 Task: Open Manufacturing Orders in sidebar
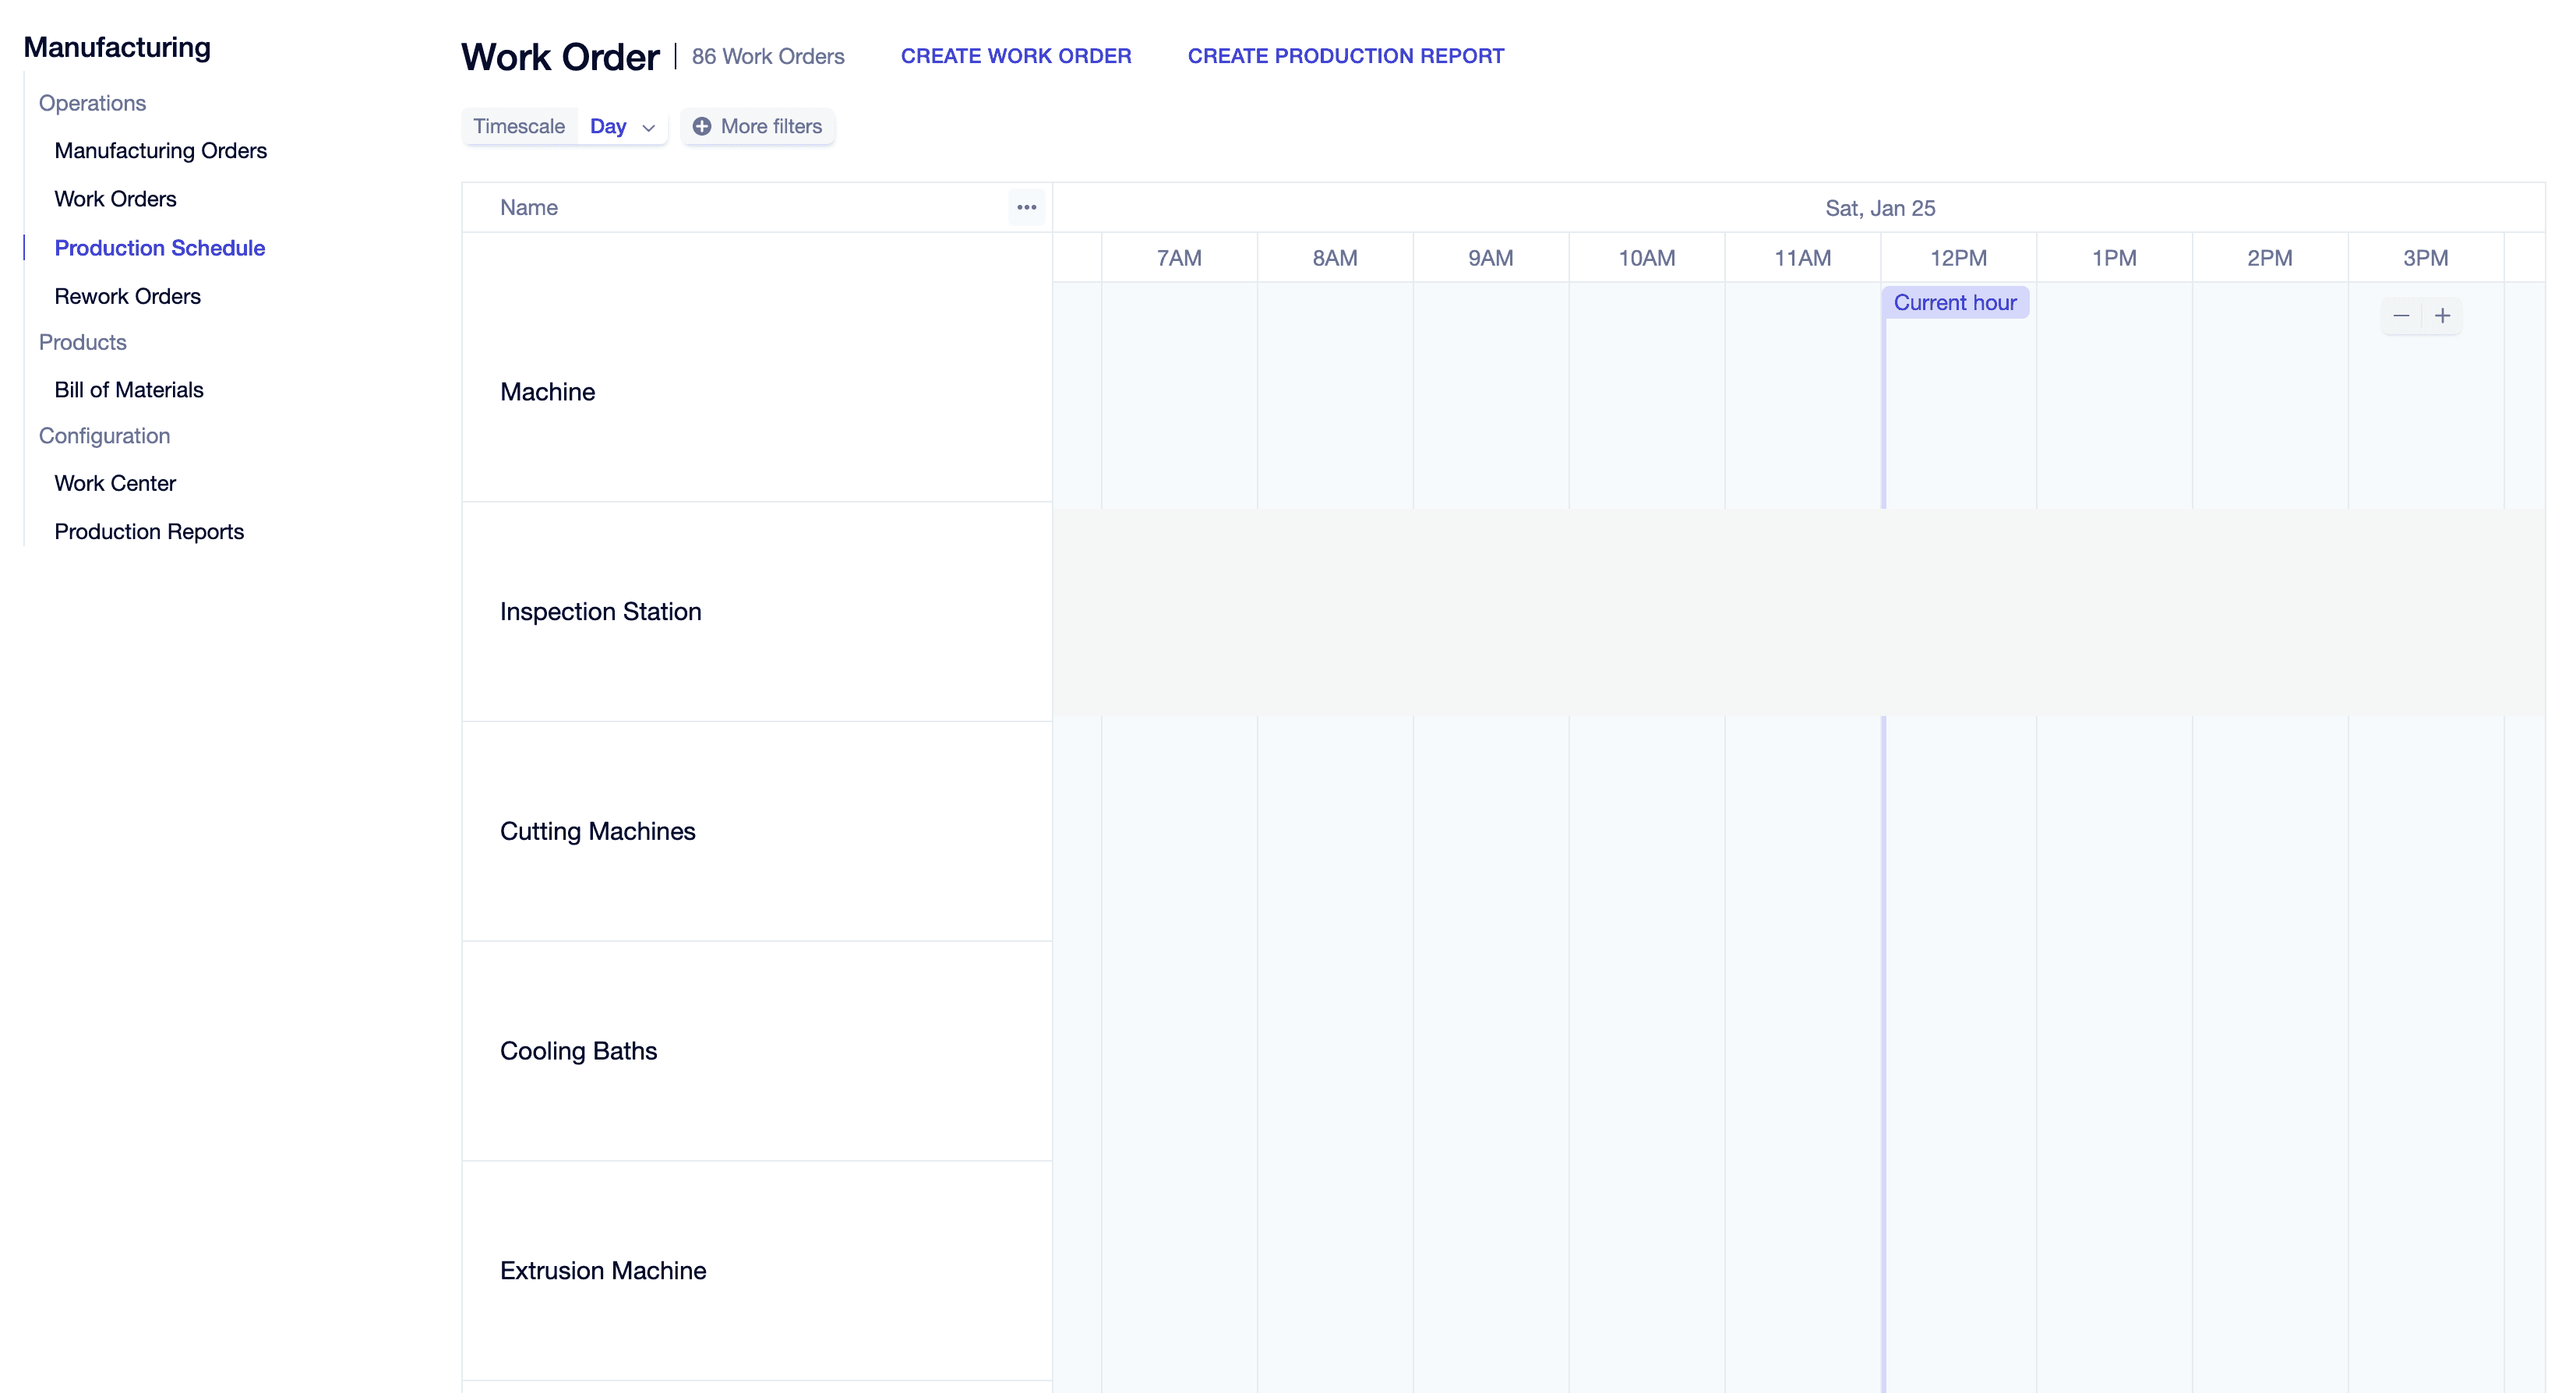tap(160, 151)
